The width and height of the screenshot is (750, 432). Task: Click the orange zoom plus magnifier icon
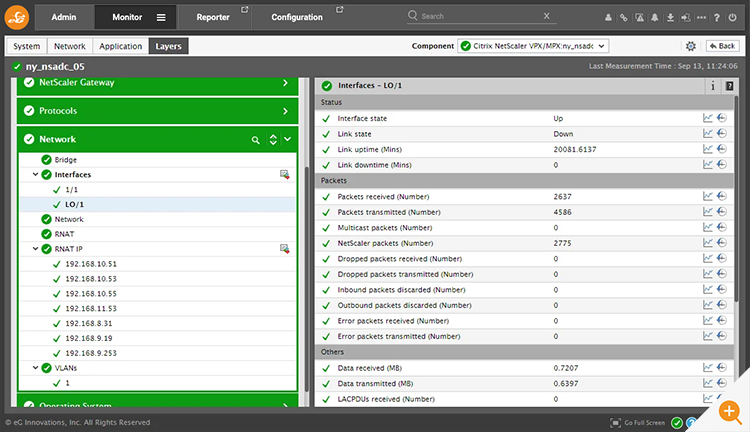[x=730, y=412]
